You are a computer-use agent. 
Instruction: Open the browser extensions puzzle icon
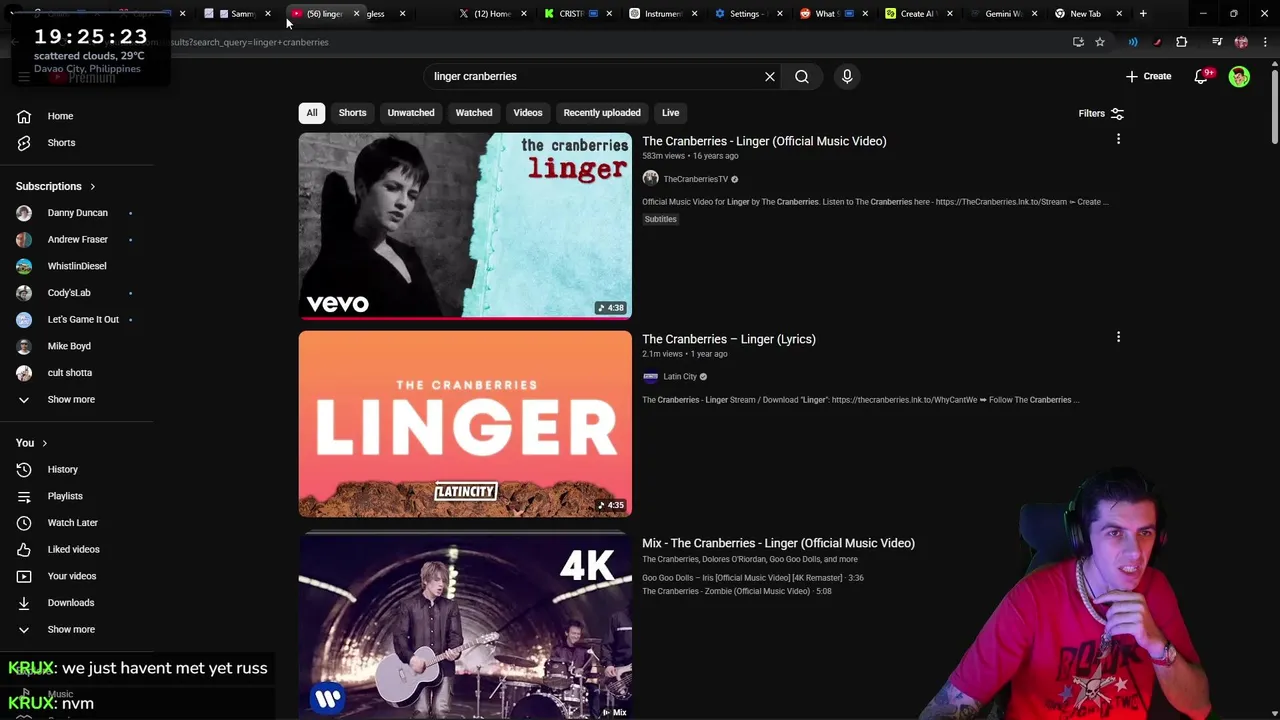click(1182, 42)
